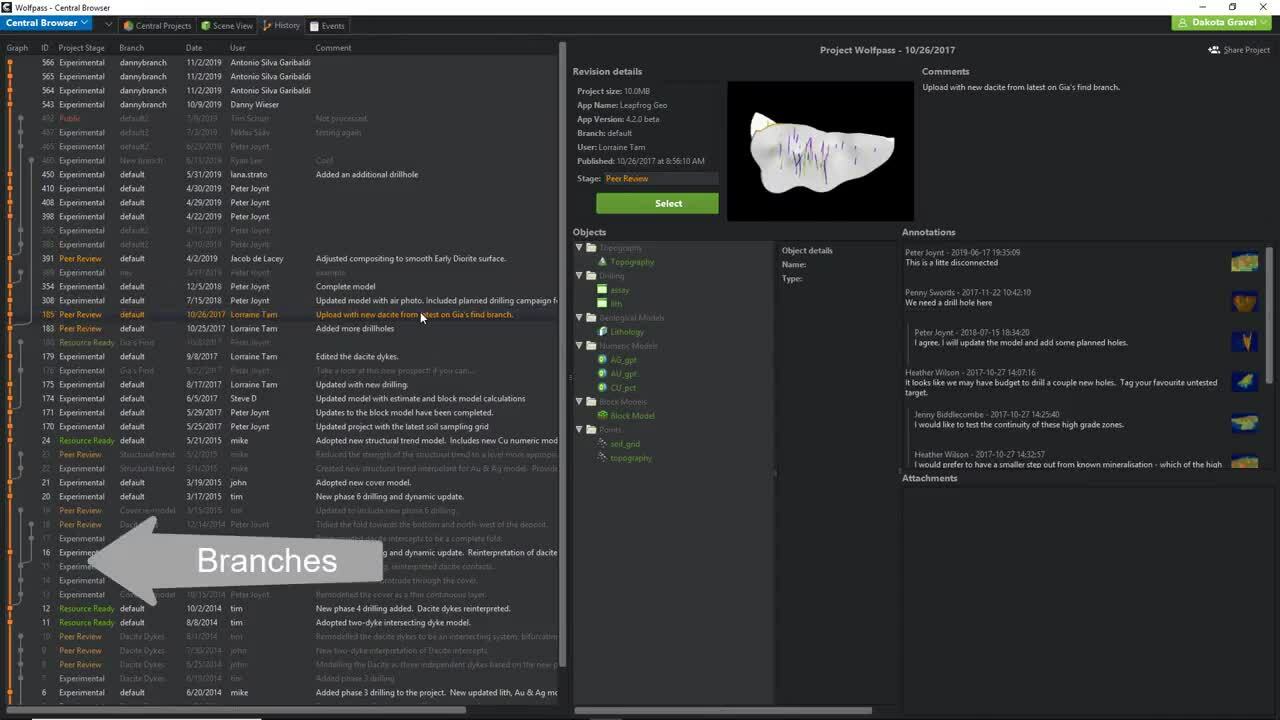Open thumbnail beside 'We need a drill hole here'
This screenshot has width=1280, height=720.
1245,302
